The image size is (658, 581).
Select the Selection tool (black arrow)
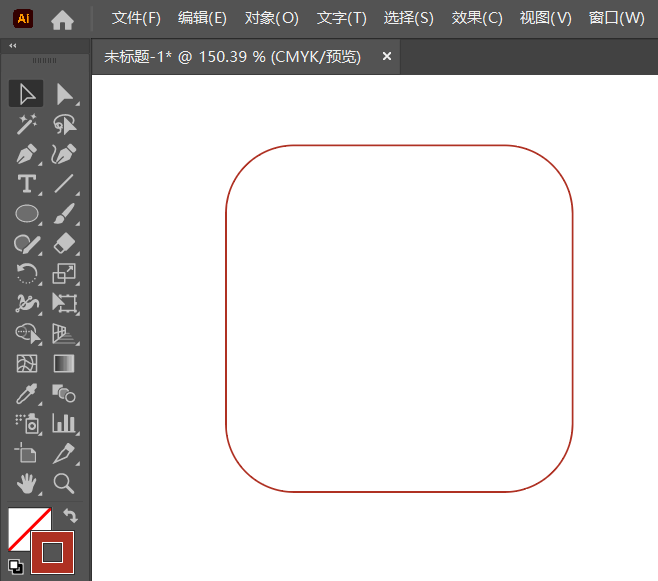tap(26, 94)
